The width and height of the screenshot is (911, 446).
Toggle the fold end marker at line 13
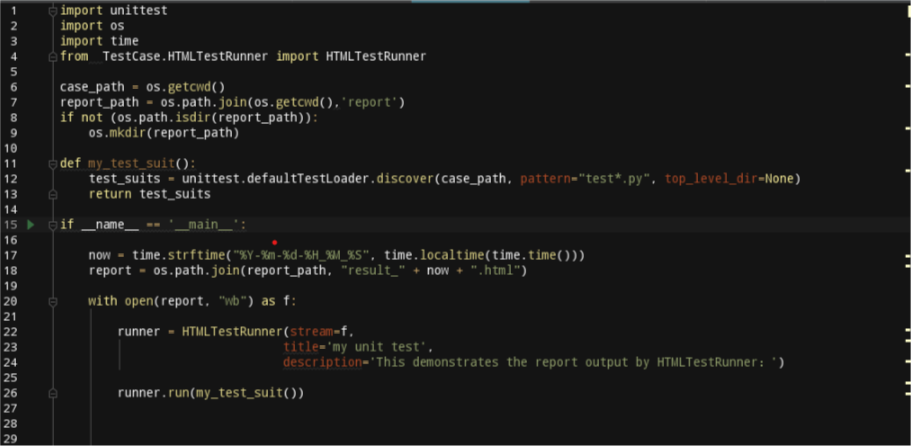(x=53, y=194)
